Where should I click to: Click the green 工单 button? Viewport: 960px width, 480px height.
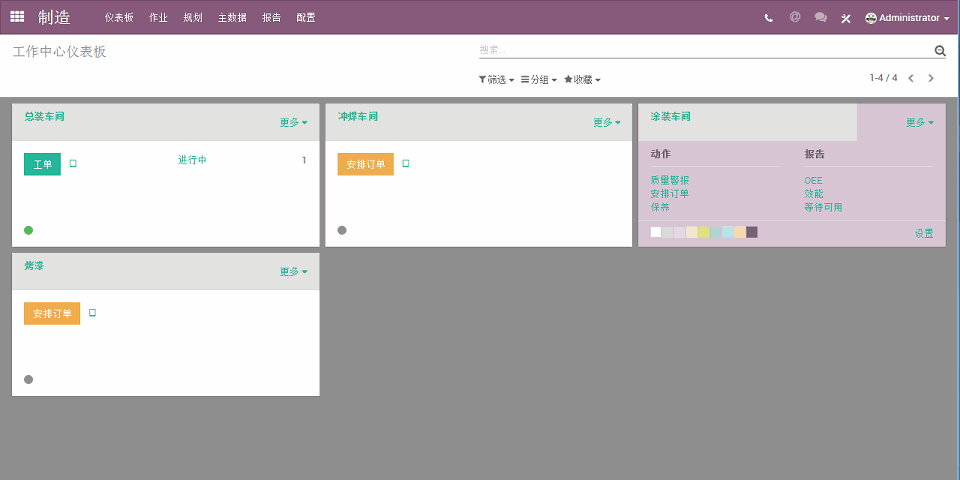pos(42,164)
